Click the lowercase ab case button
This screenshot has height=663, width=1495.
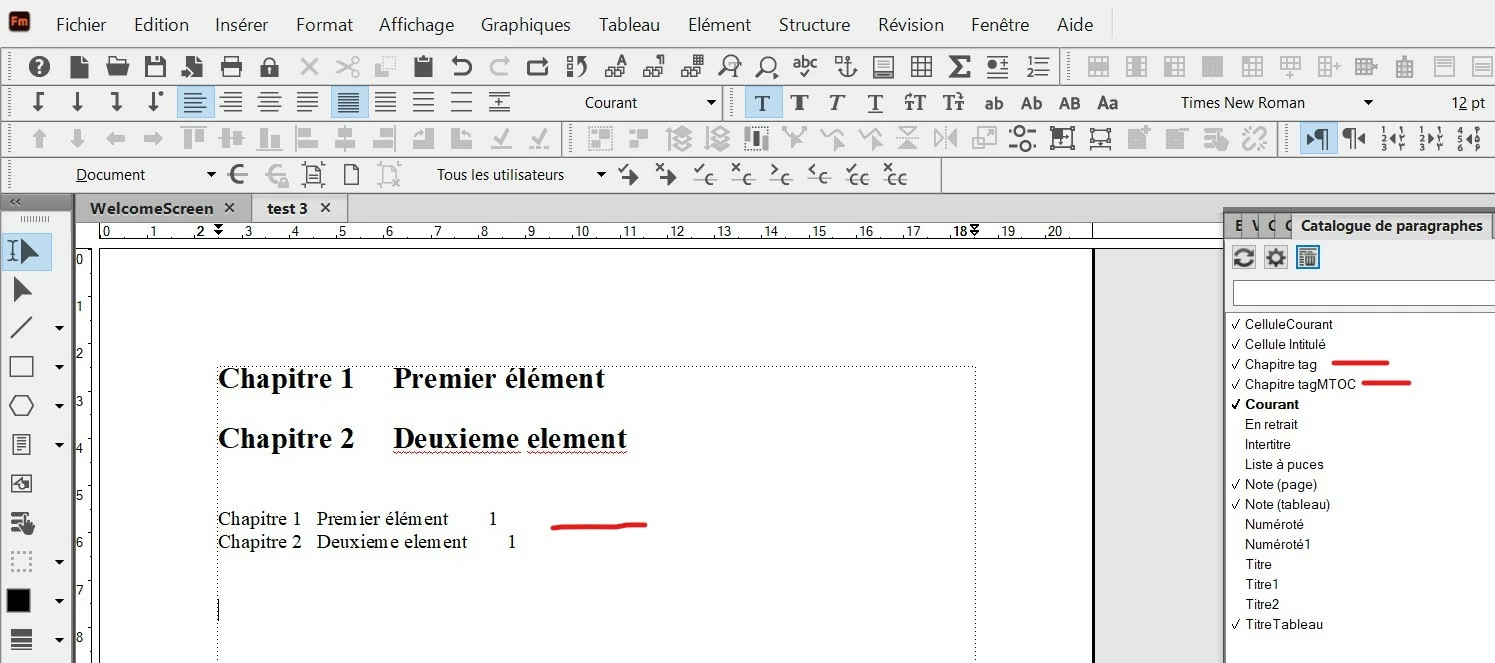[993, 102]
